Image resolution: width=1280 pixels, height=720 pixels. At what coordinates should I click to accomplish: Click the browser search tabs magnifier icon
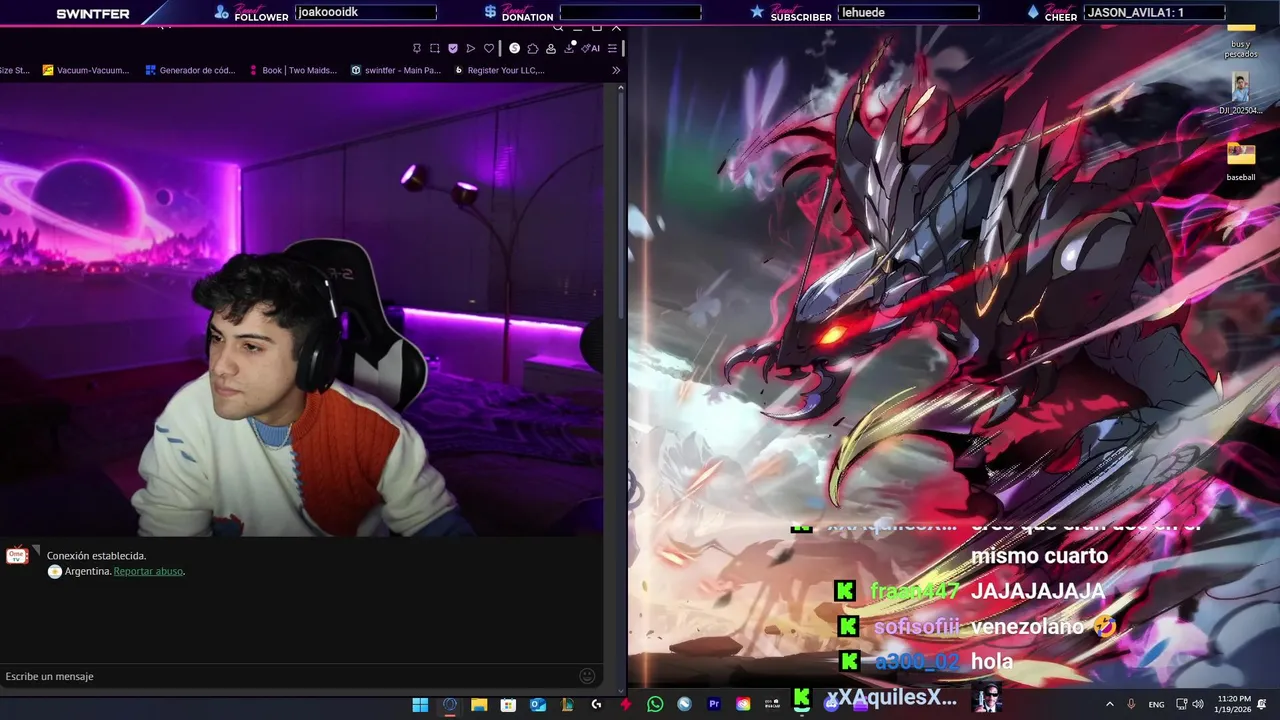[558, 27]
